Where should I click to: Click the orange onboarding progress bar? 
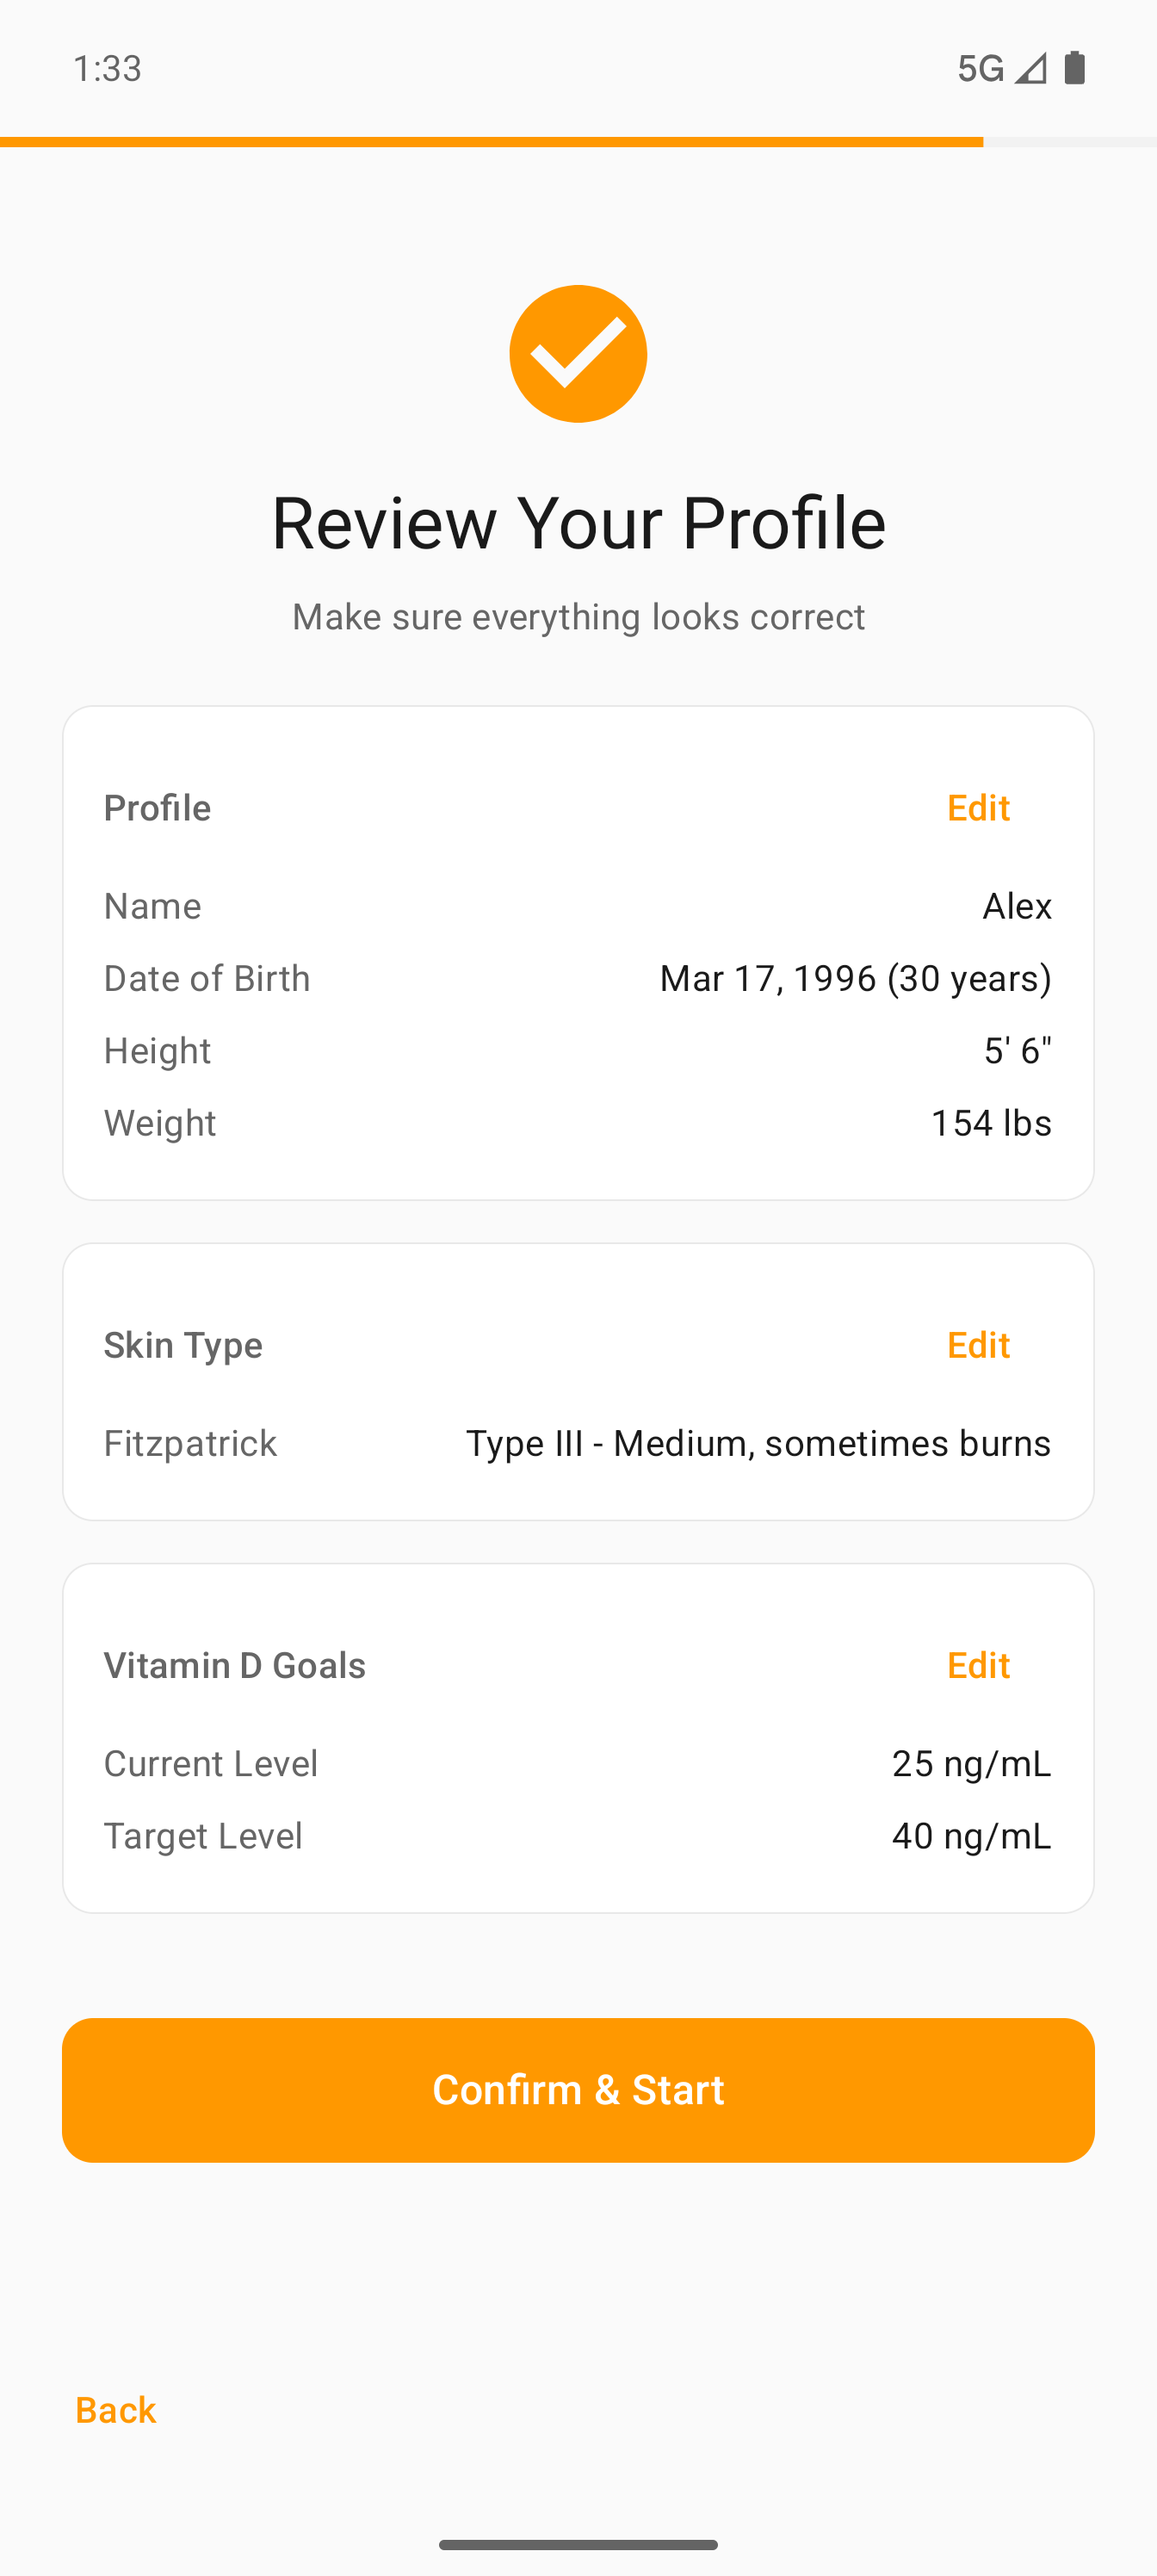point(490,142)
